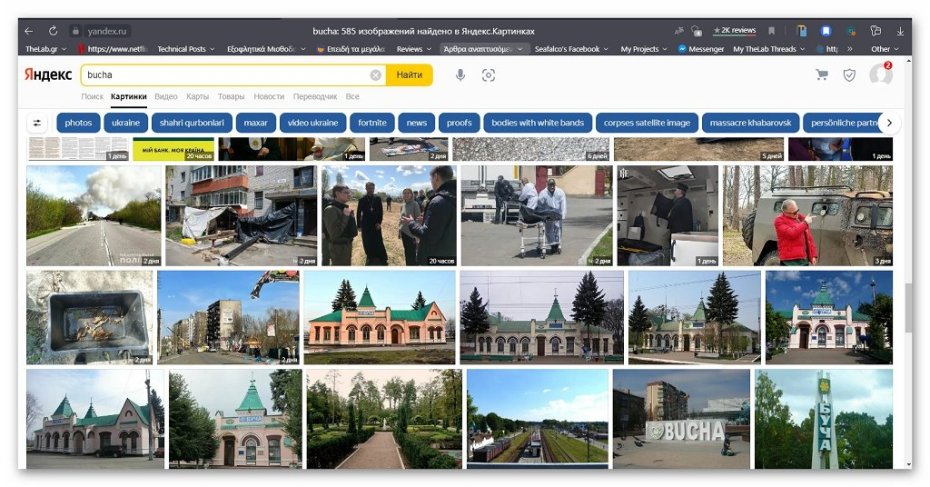Bookmark this page with the bookmark icon
This screenshot has width=930, height=487.
coord(772,31)
